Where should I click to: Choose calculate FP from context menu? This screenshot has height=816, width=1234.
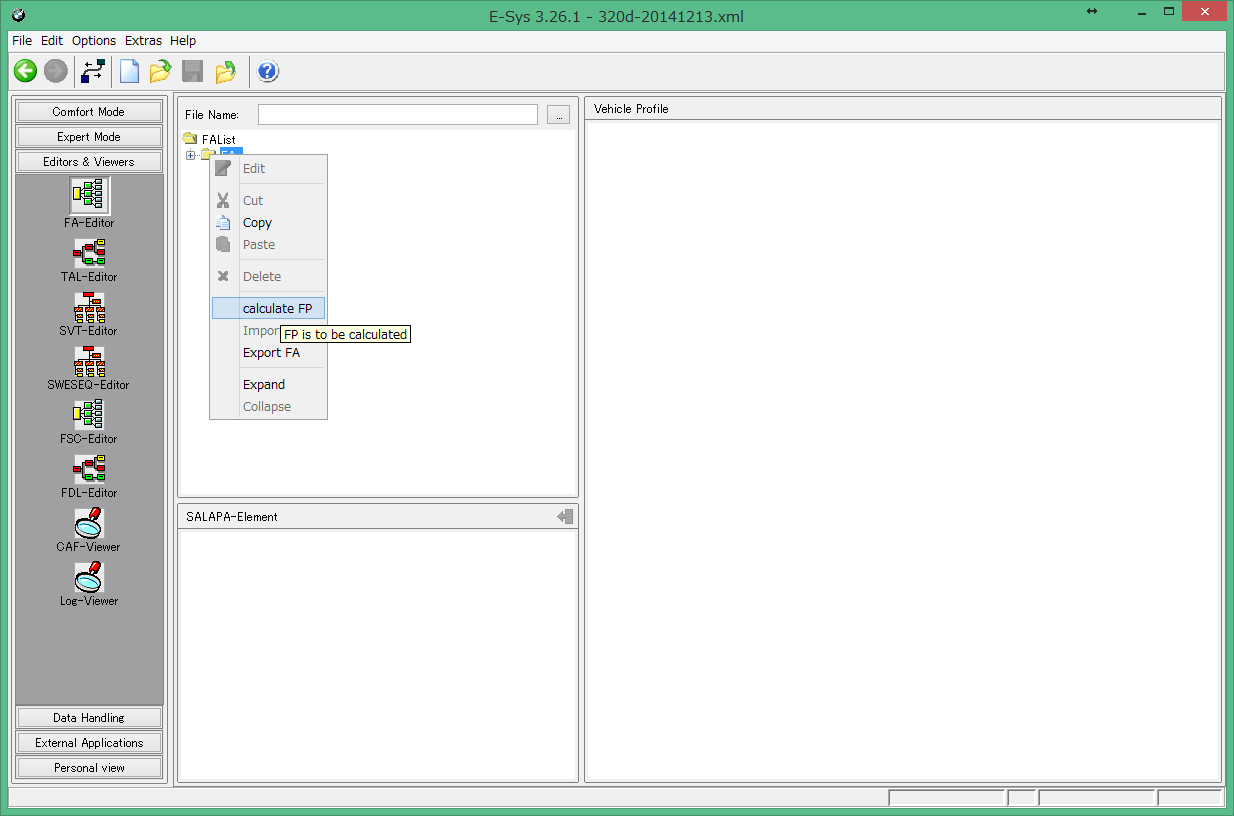point(277,309)
